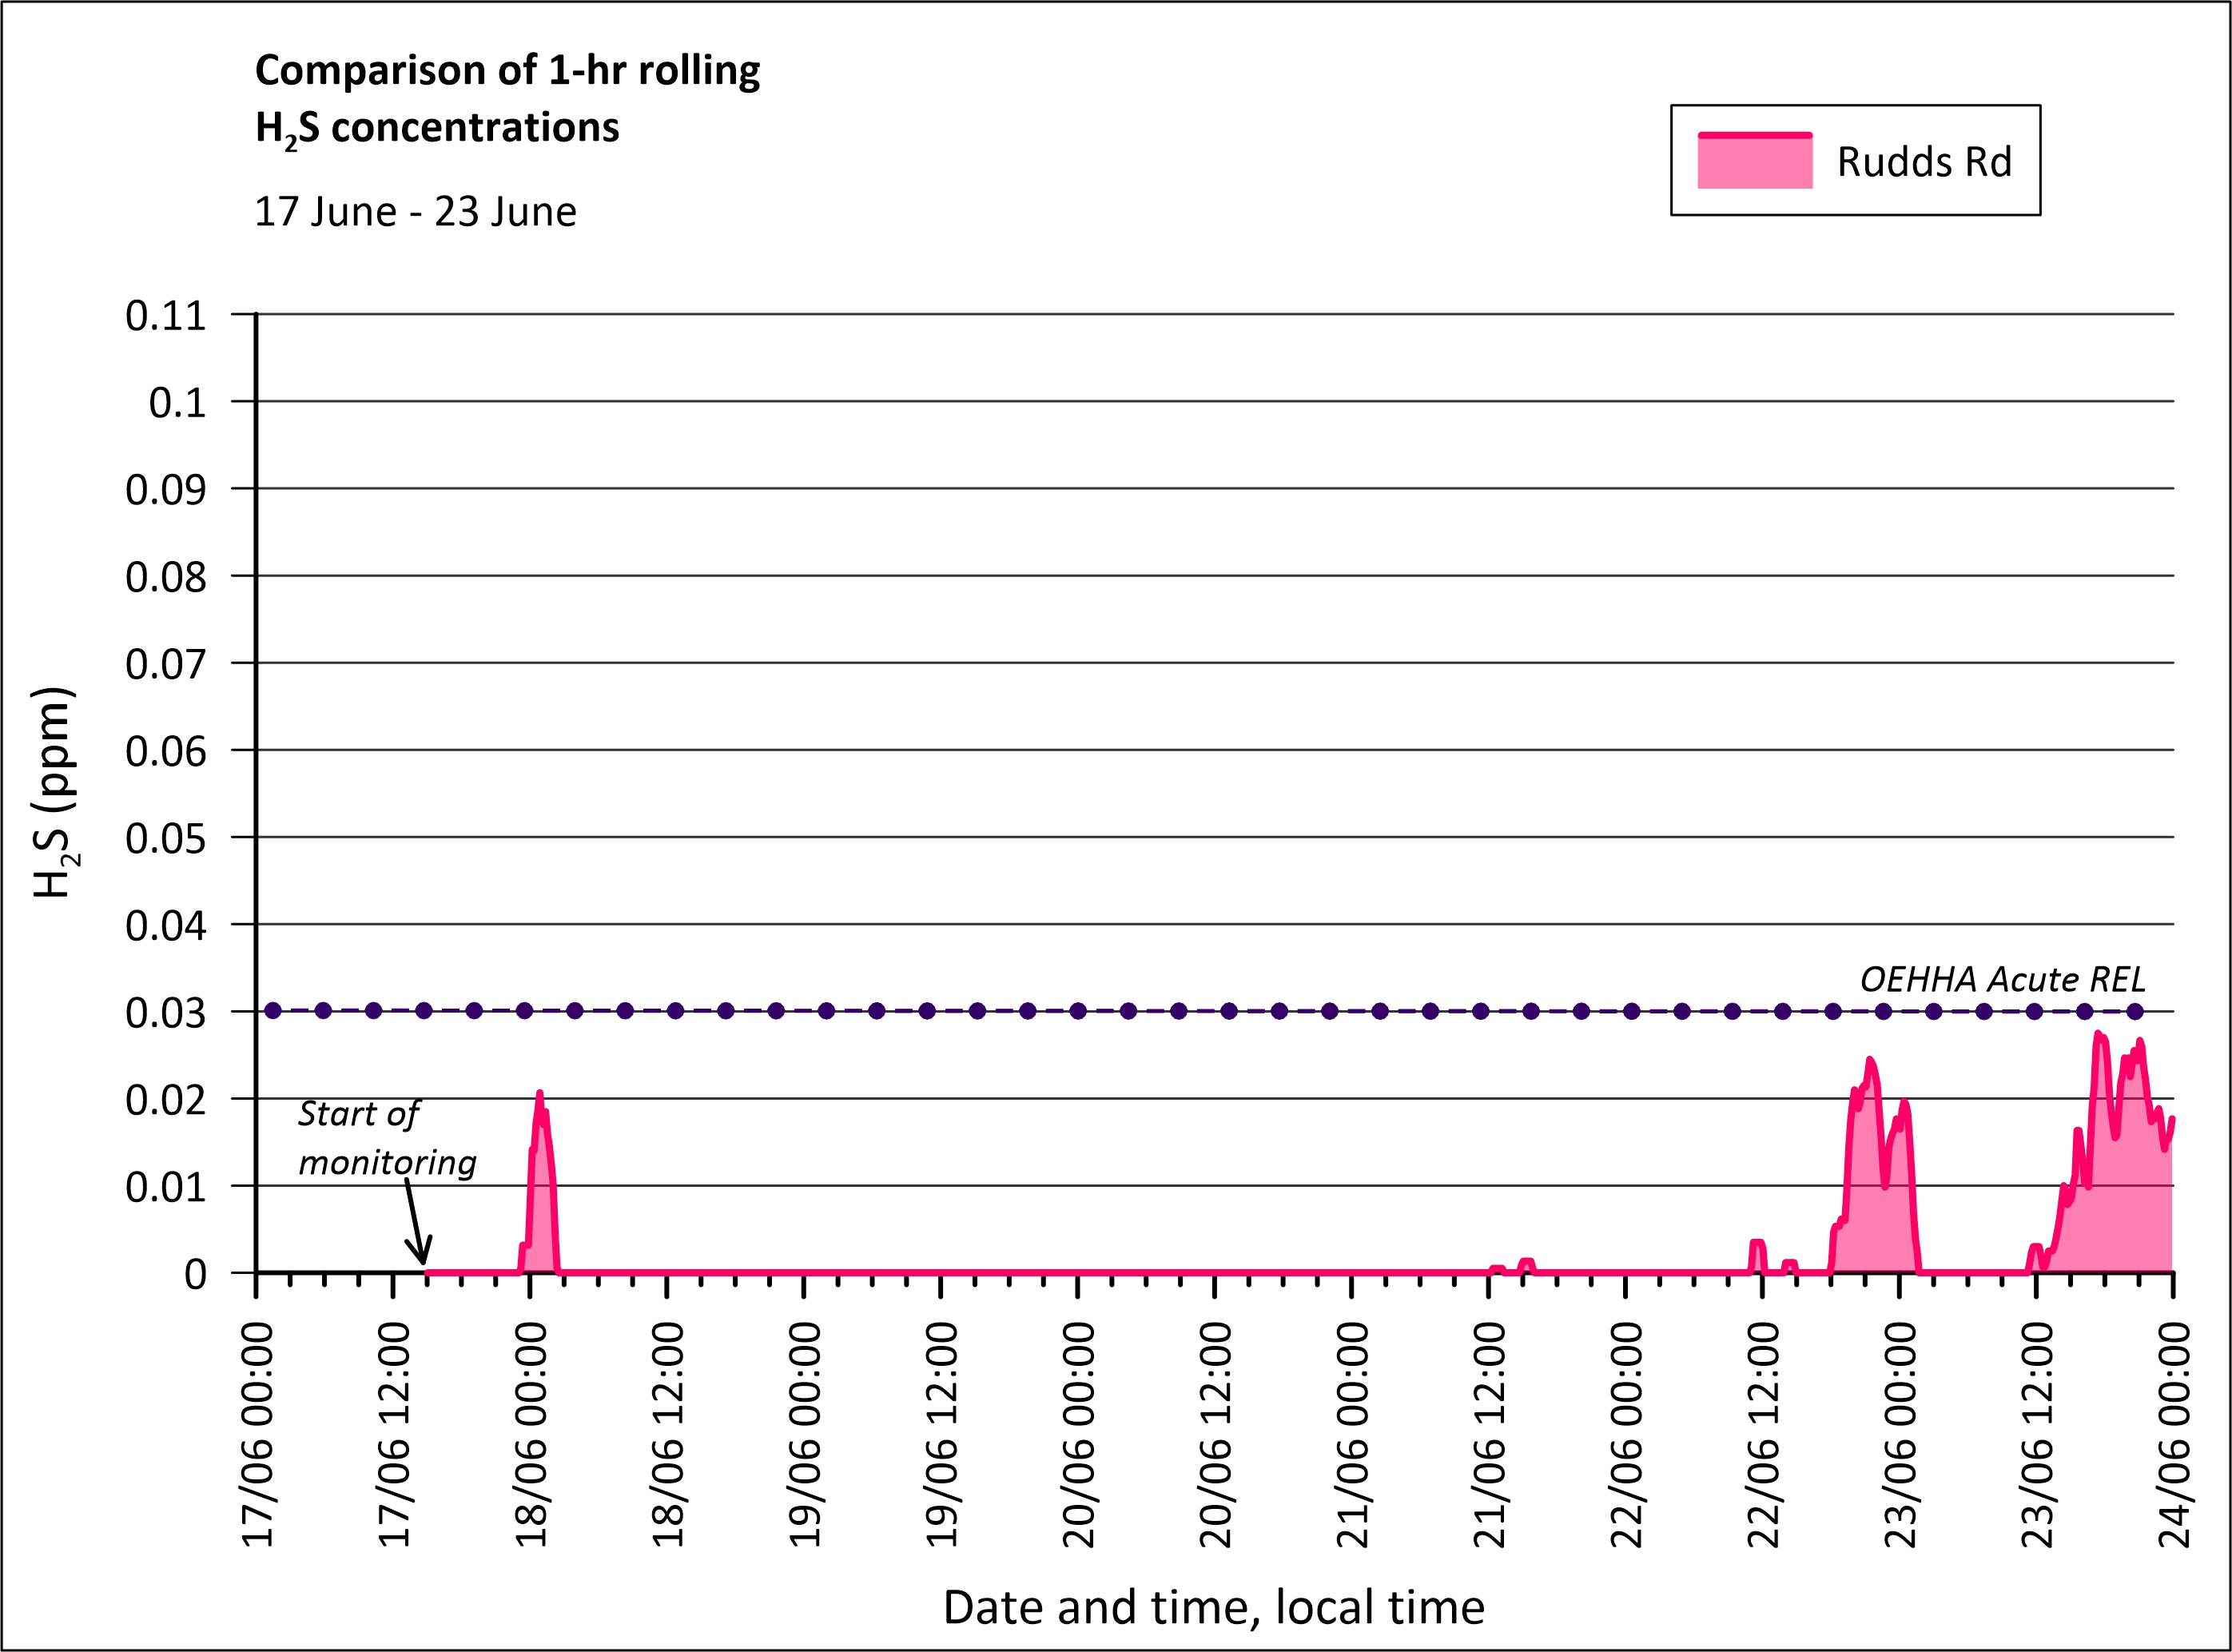
Task: Click the Rudds Rd legend color swatch
Action: [1754, 162]
